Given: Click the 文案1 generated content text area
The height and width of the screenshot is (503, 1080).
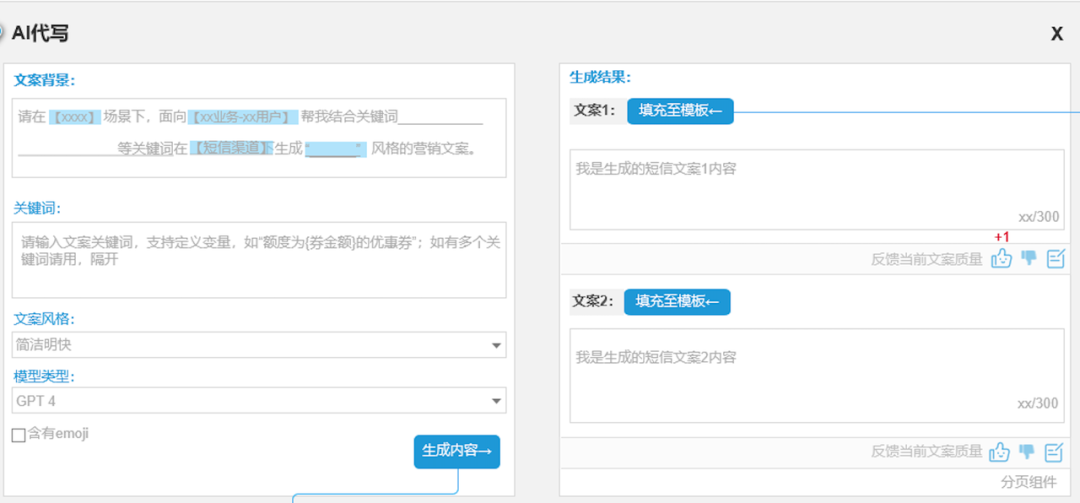Looking at the screenshot, I should coord(818,189).
